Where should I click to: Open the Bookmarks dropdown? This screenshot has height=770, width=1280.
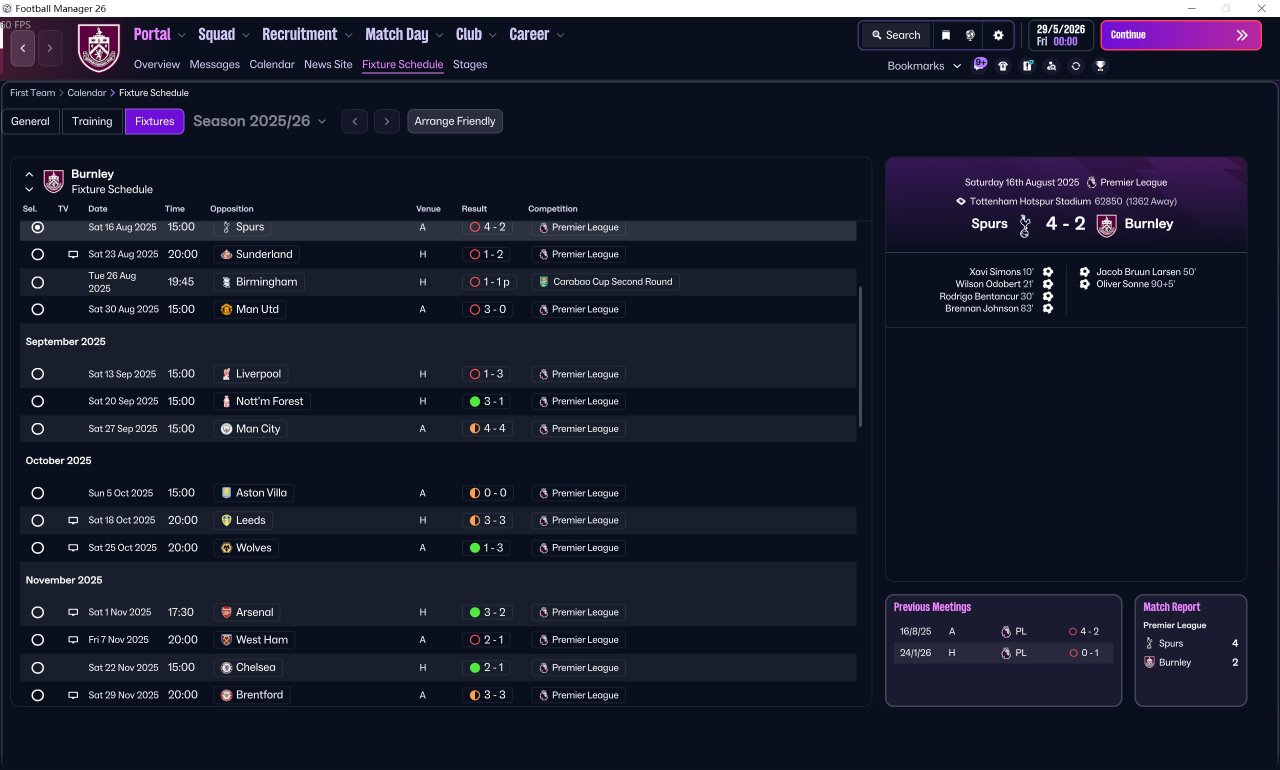[925, 66]
